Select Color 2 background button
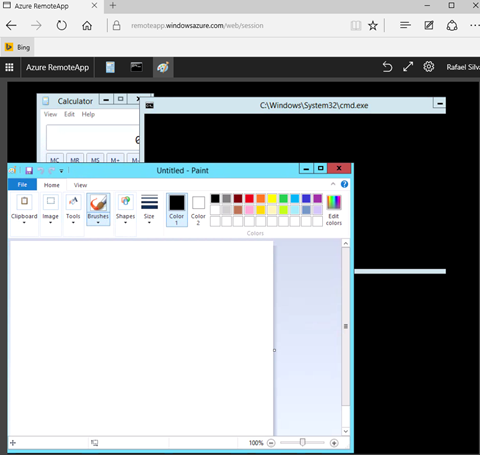The image size is (480, 455). coord(198,210)
